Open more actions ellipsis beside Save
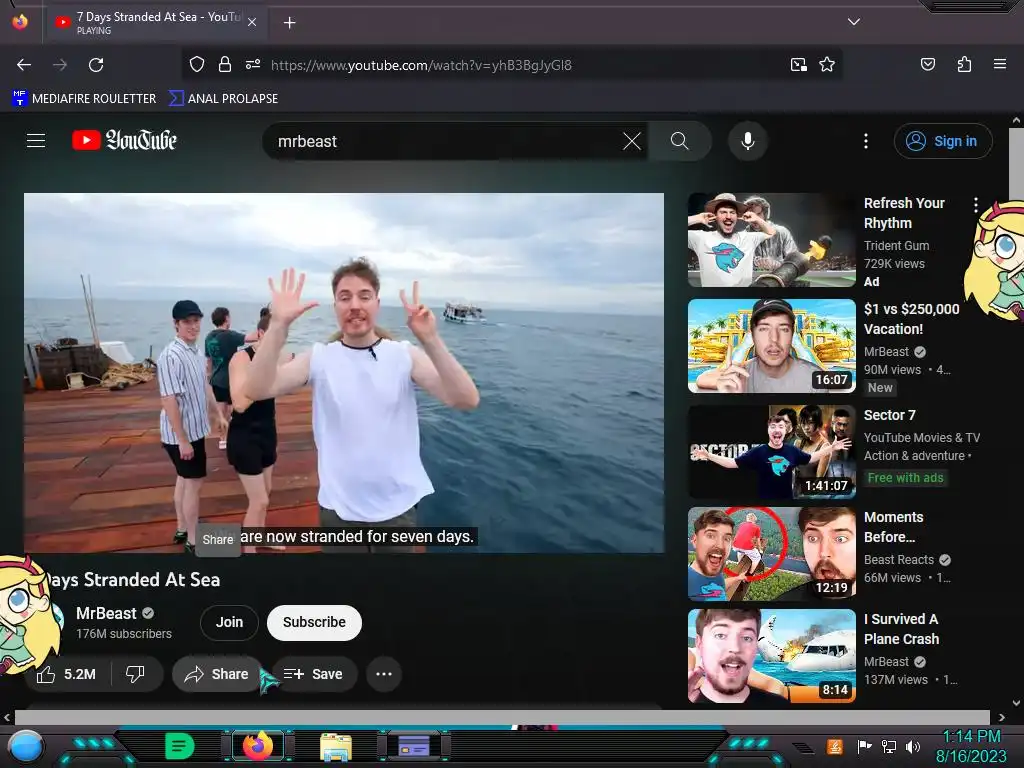Viewport: 1024px width, 768px height. (384, 674)
